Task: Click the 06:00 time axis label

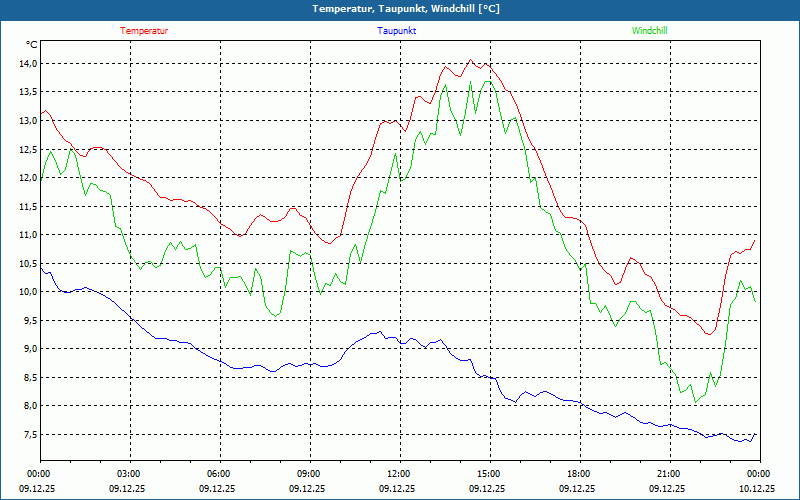Action: click(219, 474)
